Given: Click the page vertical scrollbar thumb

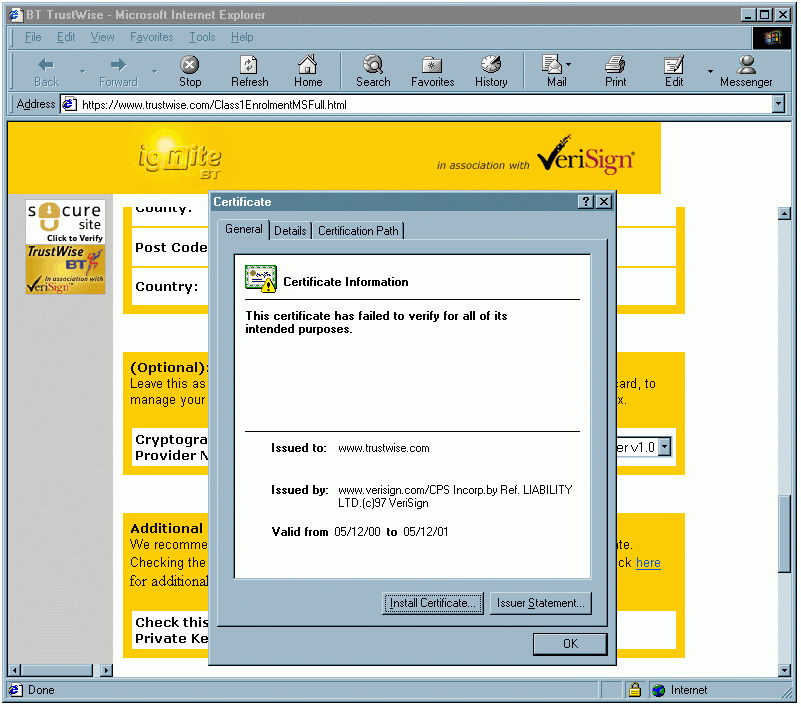Looking at the screenshot, I should pos(785,534).
